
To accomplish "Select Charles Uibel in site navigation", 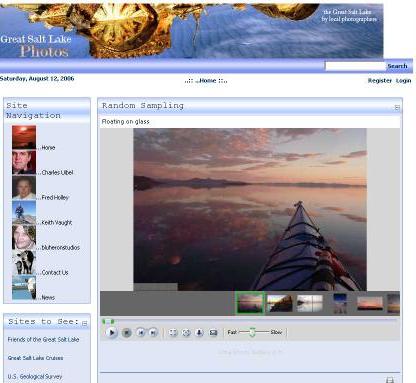I will [57, 172].
